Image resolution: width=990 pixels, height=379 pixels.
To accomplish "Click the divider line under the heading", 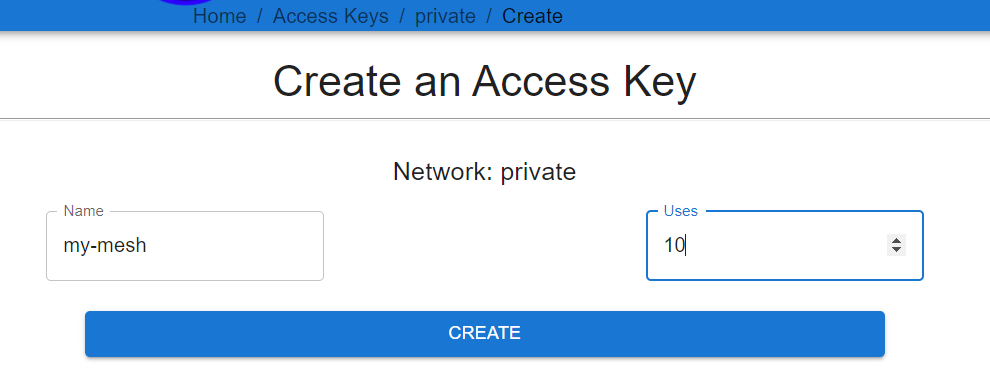I will point(495,118).
